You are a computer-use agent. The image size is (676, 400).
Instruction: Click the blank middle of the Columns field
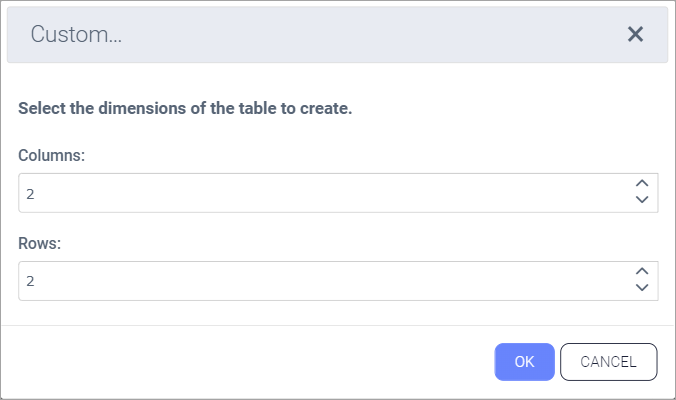pos(330,193)
